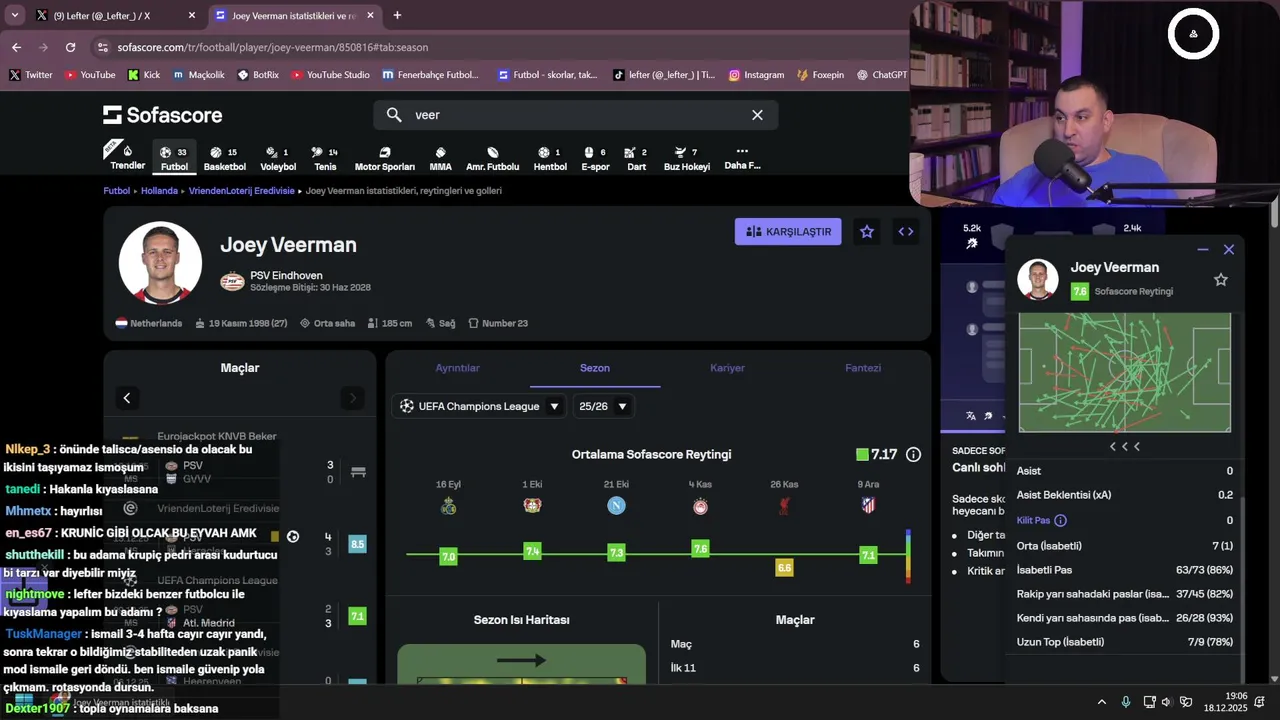This screenshot has height=720, width=1280.
Task: Select the Dart sport icon
Action: click(636, 158)
